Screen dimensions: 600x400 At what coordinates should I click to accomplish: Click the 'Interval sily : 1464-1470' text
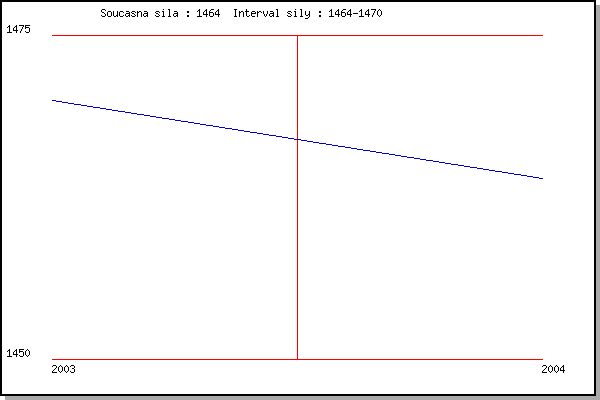308,13
